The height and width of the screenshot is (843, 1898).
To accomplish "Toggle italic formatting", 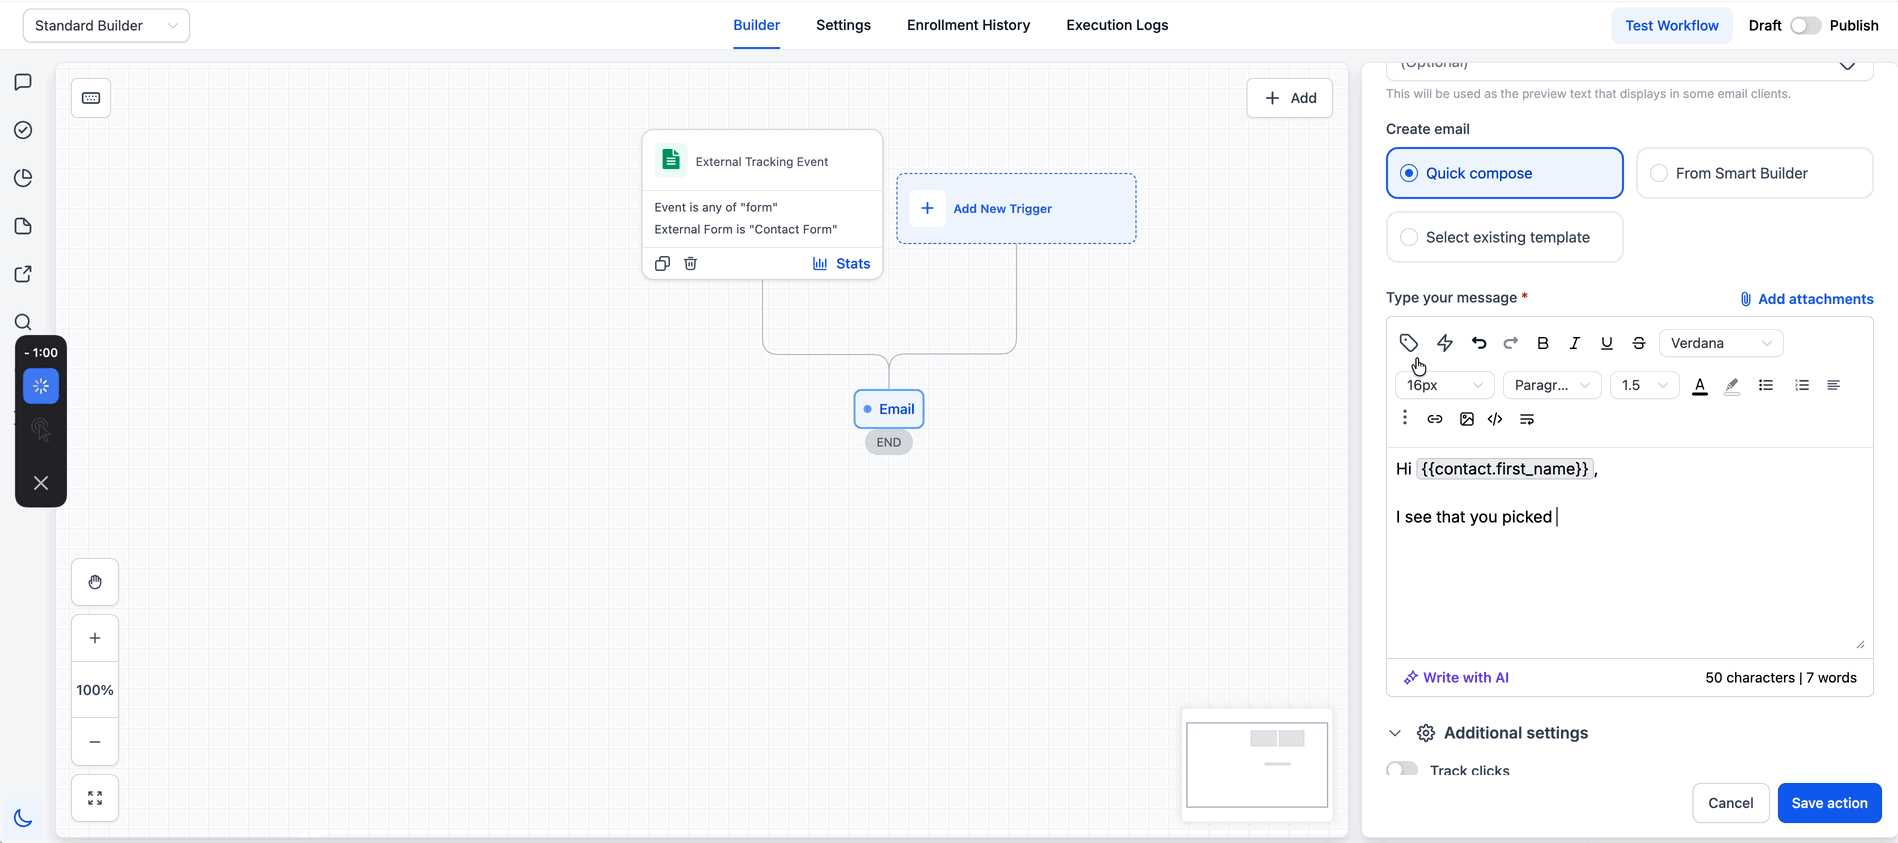I will [1575, 343].
